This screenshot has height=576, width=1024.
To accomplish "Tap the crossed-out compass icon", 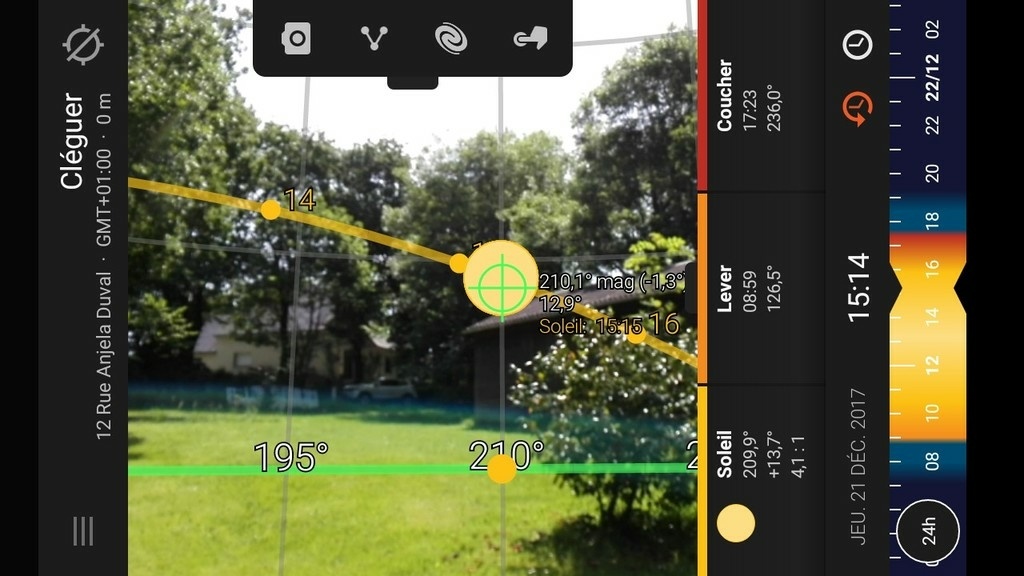I will click(x=83, y=44).
